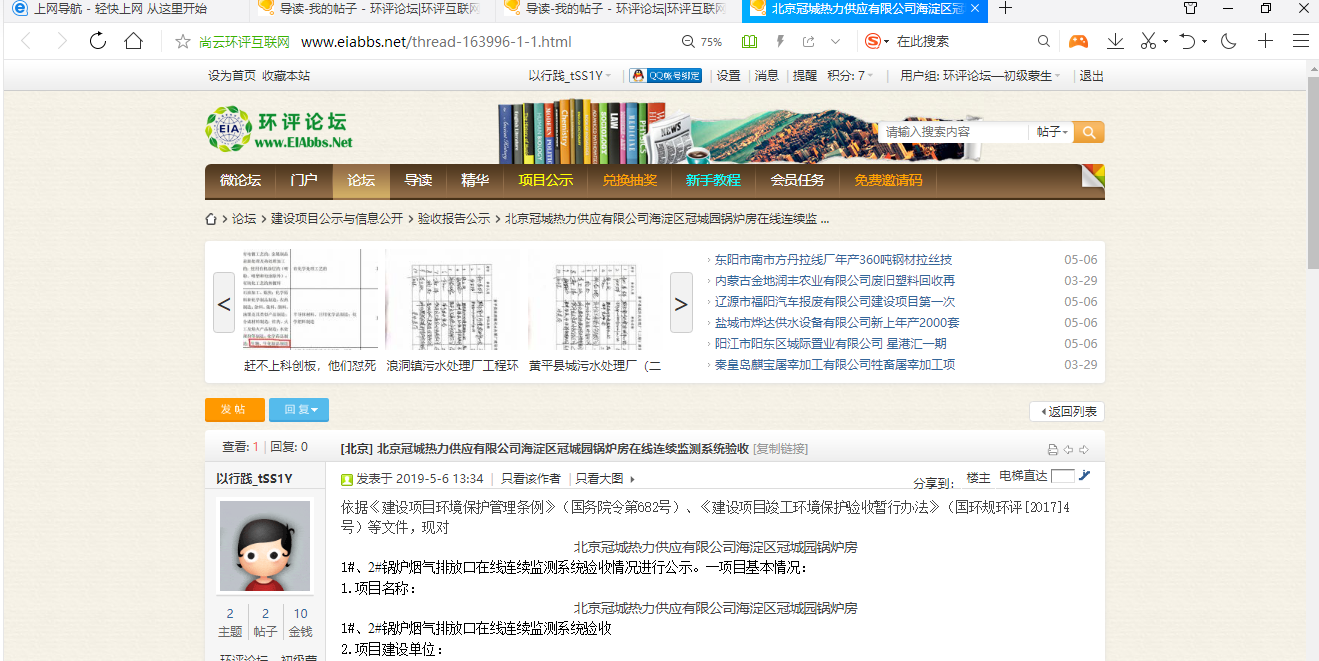The width and height of the screenshot is (1319, 661).
Task: Click the previous thread arrow icon
Action: point(1068,450)
